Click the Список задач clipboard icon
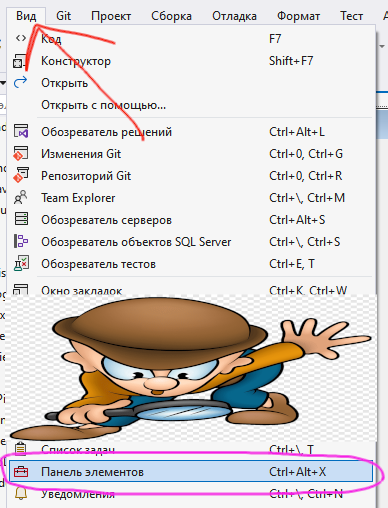This screenshot has height=508, width=388. (x=20, y=449)
